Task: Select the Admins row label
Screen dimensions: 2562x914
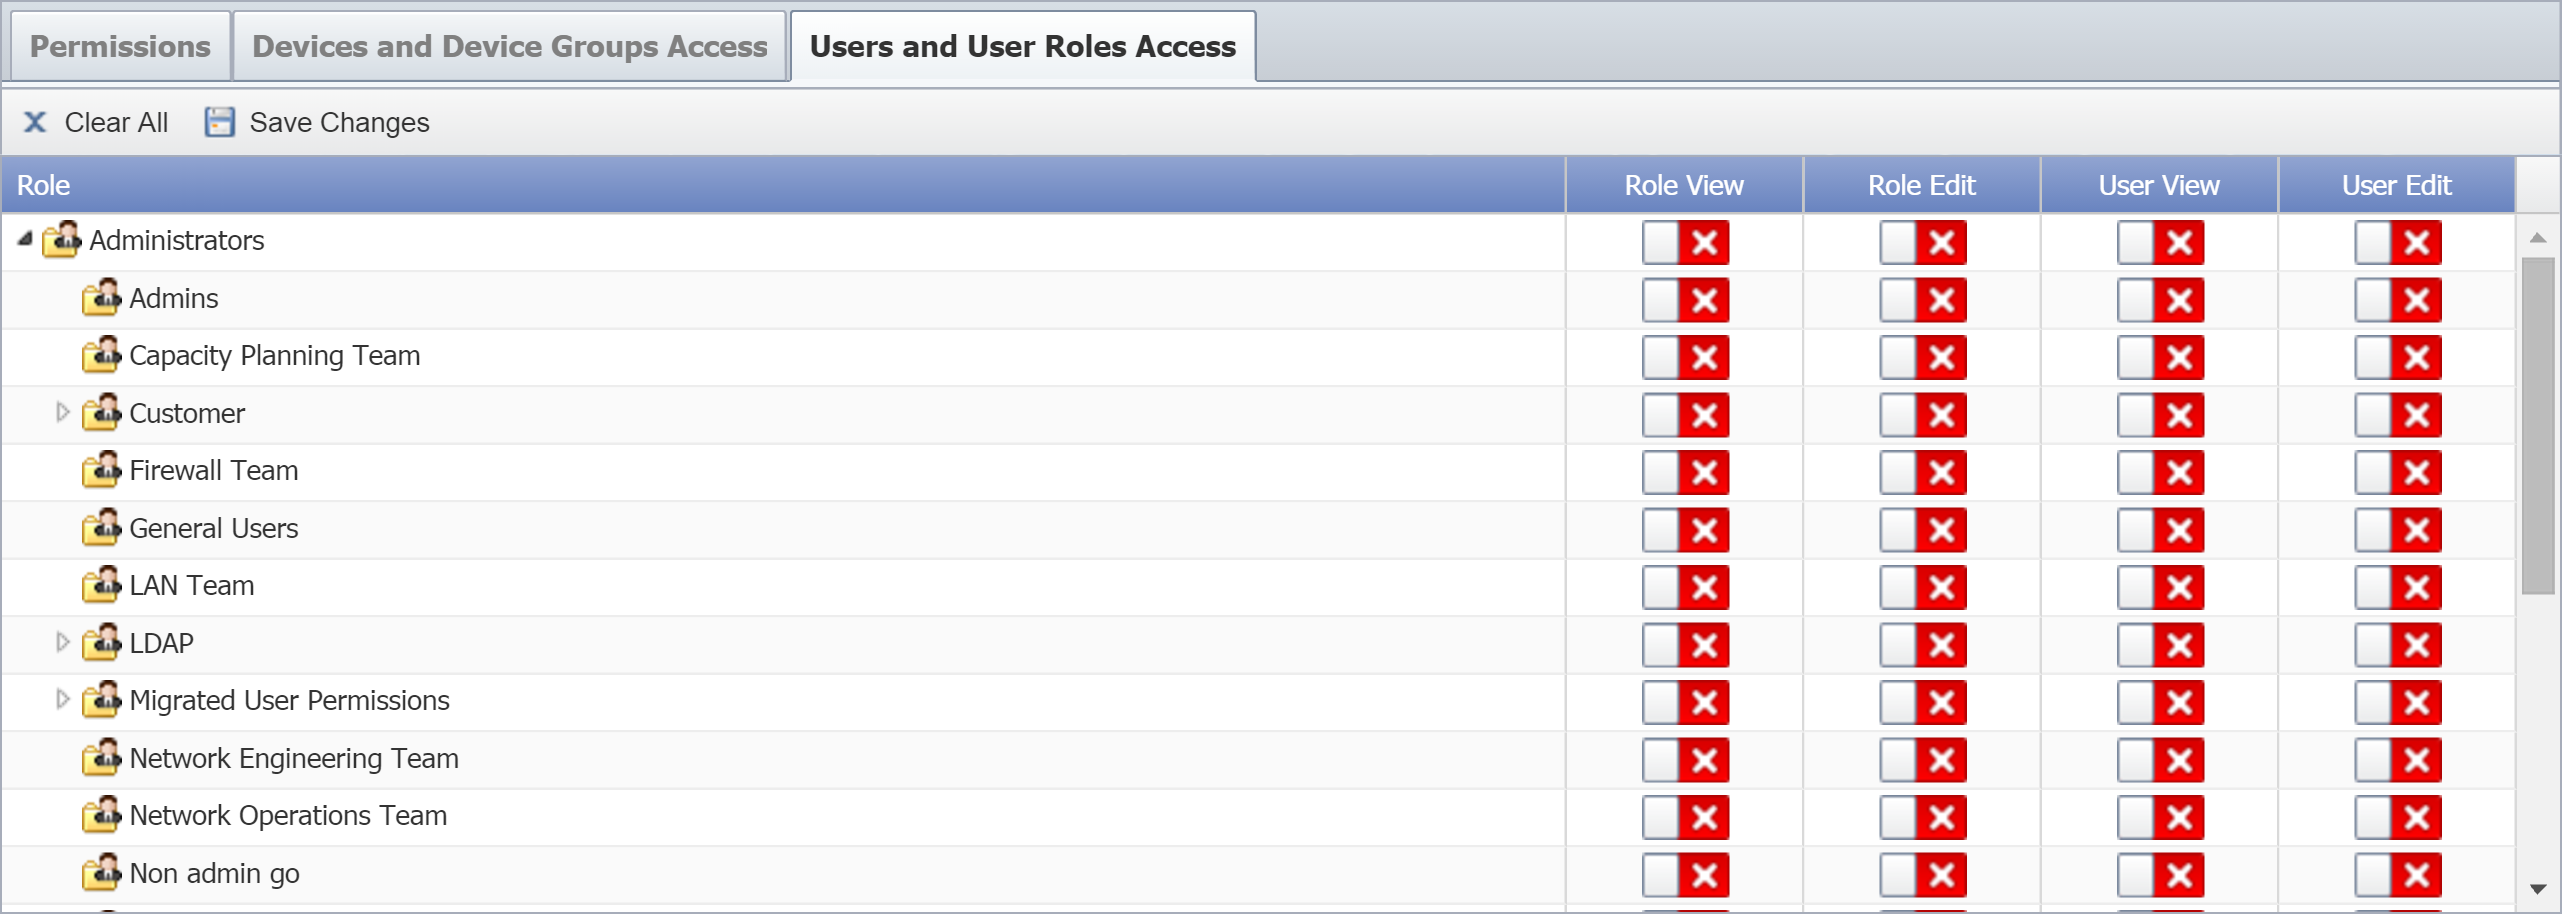Action: tap(174, 299)
